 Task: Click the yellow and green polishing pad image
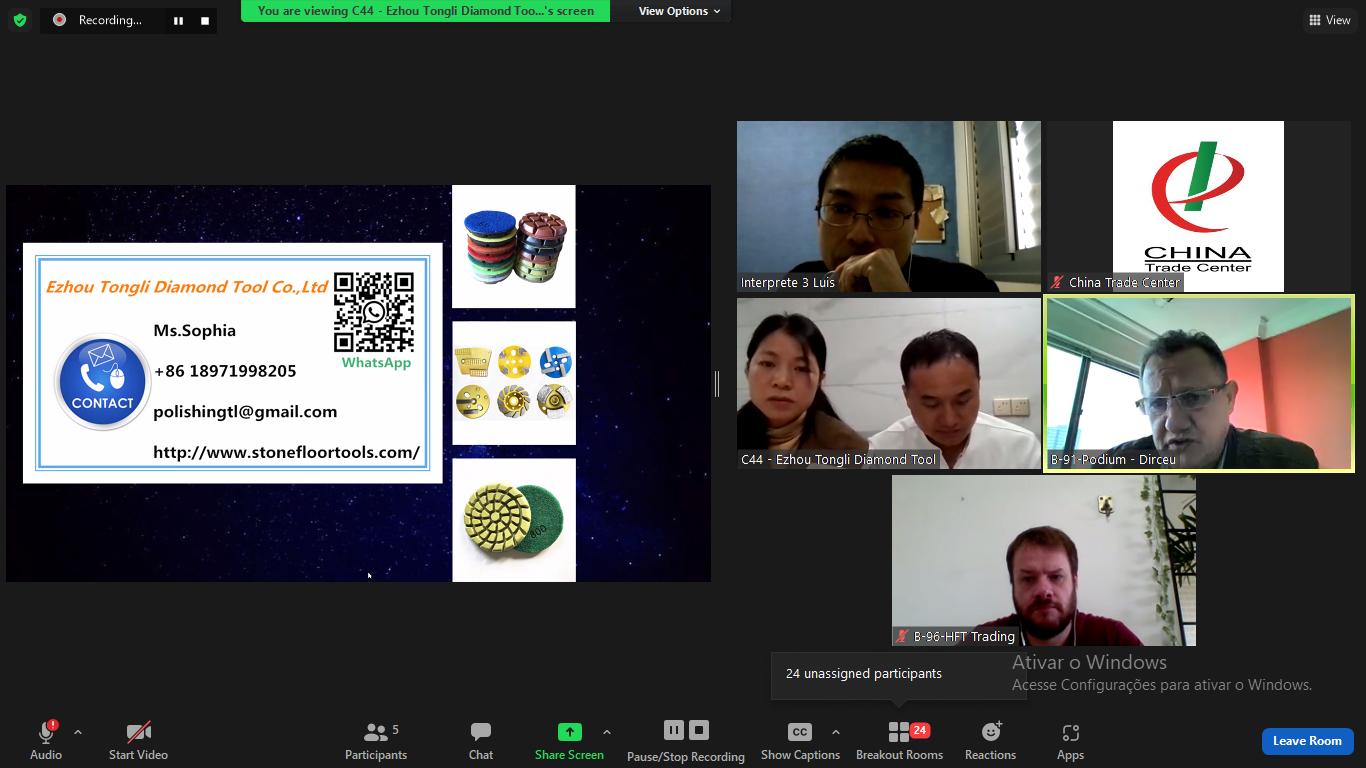pyautogui.click(x=514, y=520)
